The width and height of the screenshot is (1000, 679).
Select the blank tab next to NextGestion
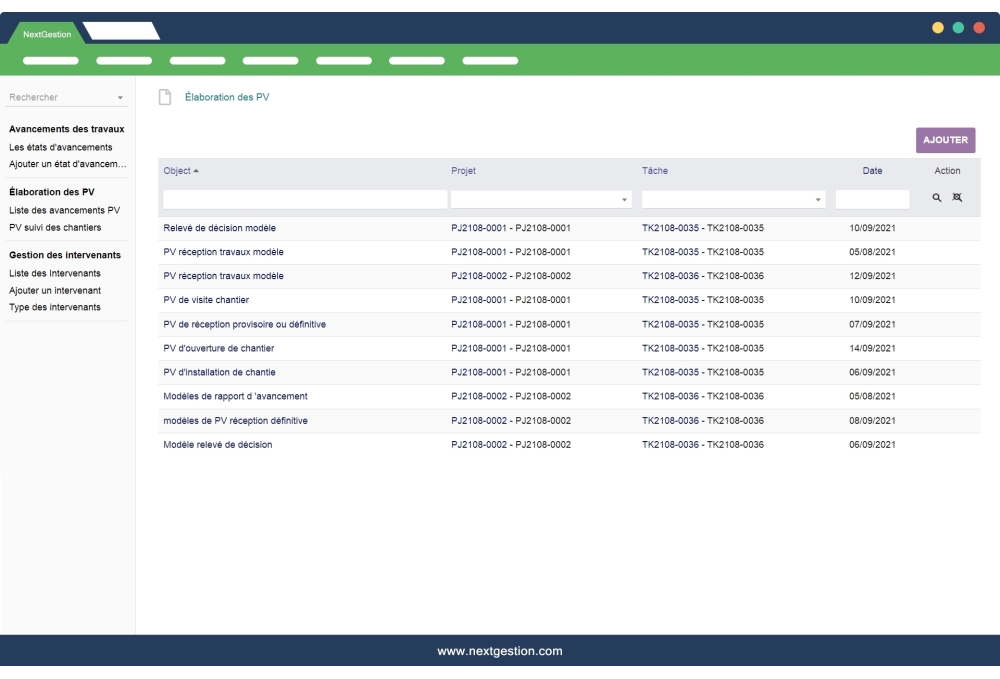[x=120, y=33]
